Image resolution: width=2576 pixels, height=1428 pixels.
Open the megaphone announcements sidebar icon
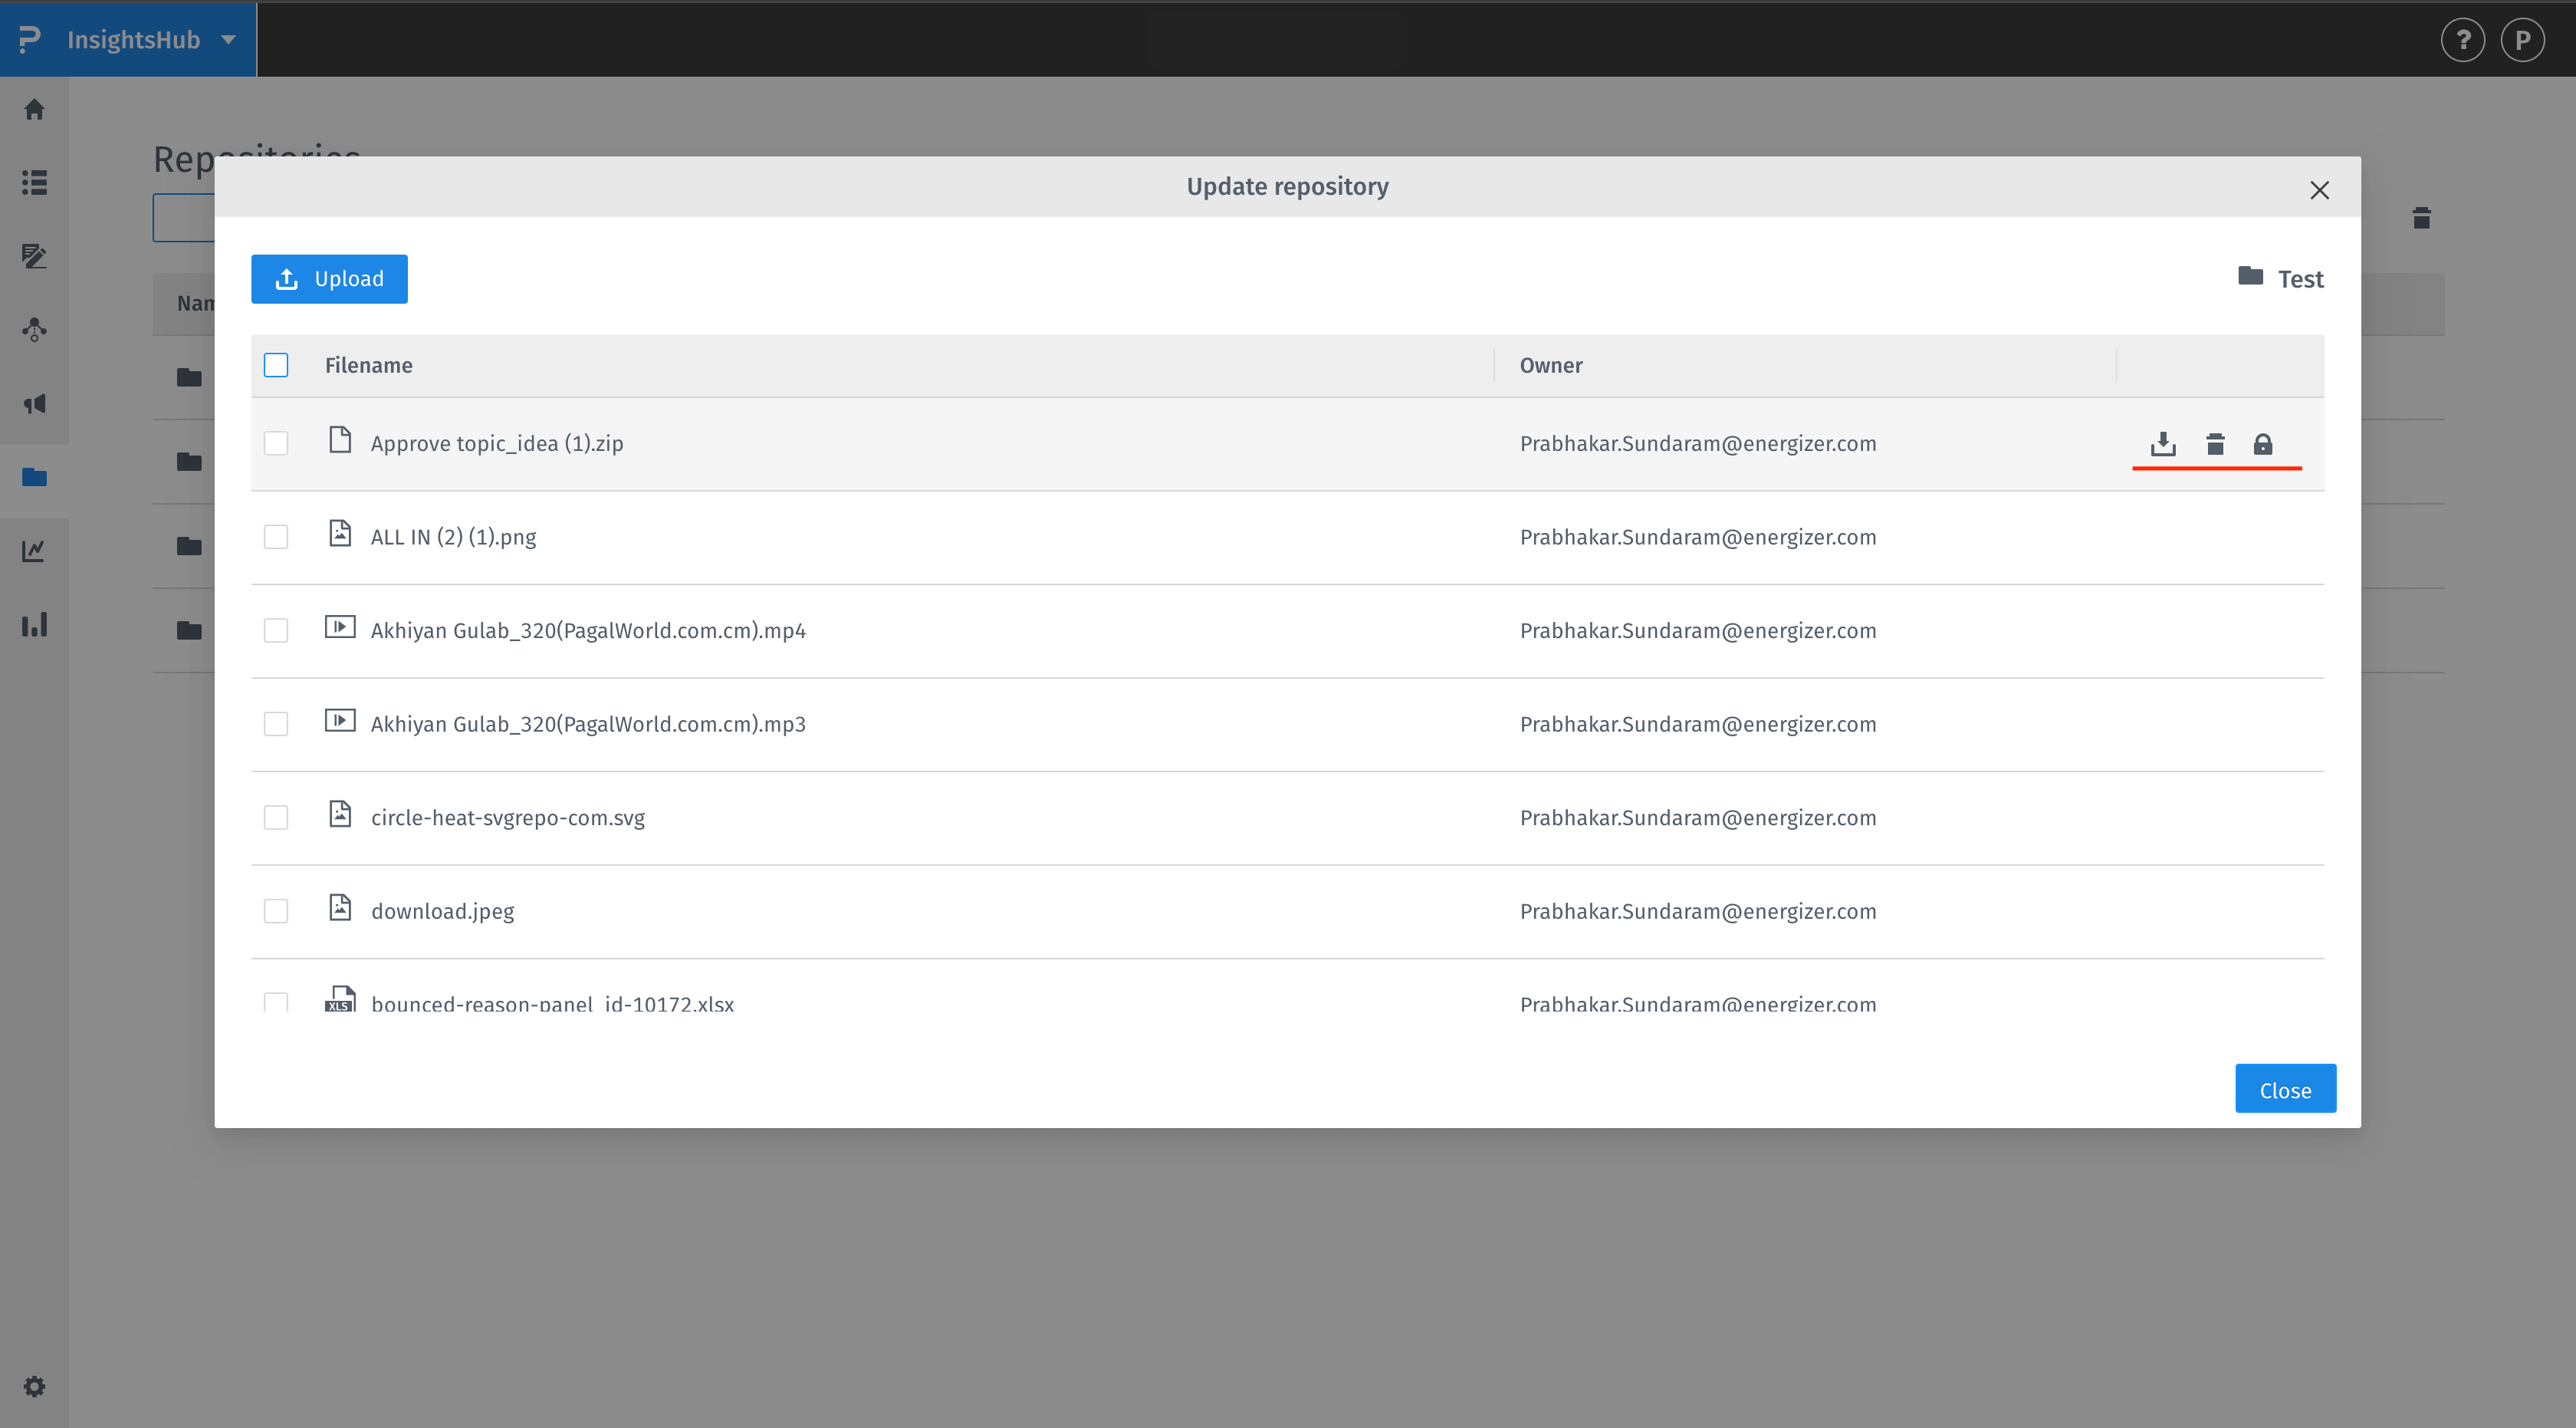coord(34,404)
